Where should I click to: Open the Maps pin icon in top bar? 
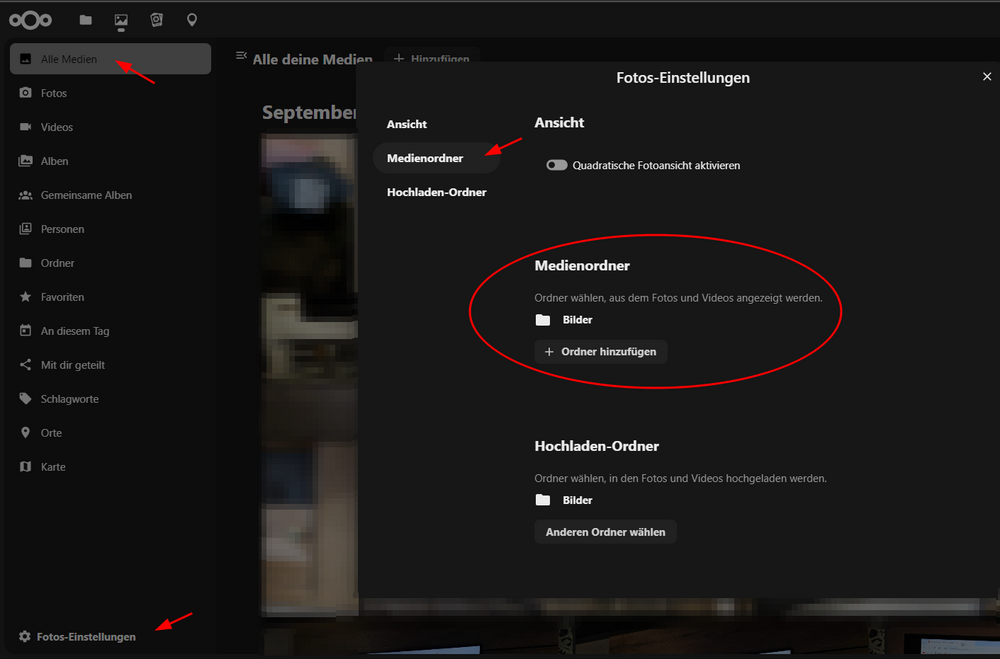tap(191, 20)
